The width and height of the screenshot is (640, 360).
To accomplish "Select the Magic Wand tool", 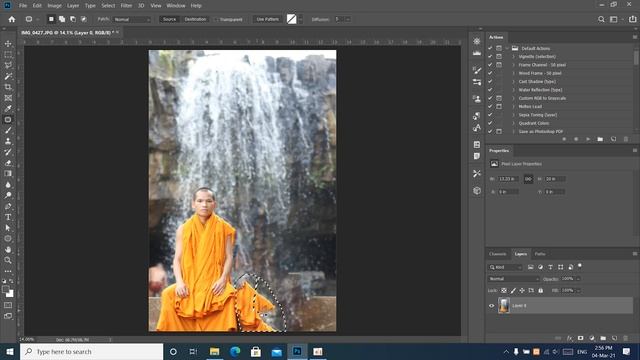I will (x=8, y=76).
